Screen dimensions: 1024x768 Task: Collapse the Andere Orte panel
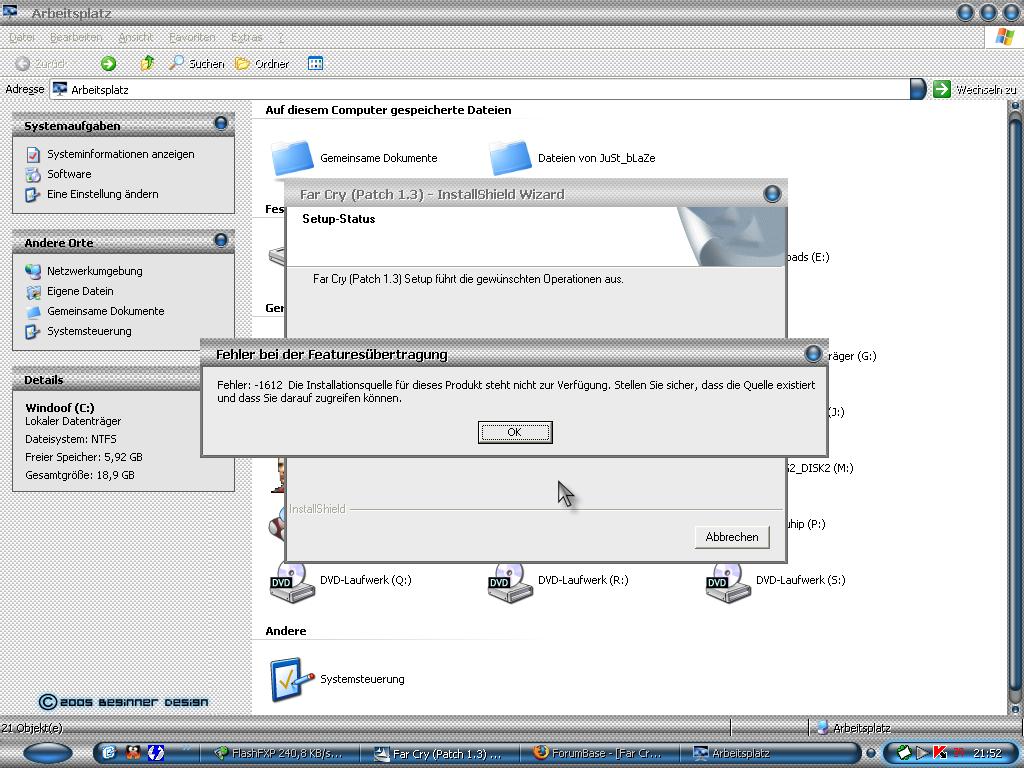pyautogui.click(x=221, y=240)
